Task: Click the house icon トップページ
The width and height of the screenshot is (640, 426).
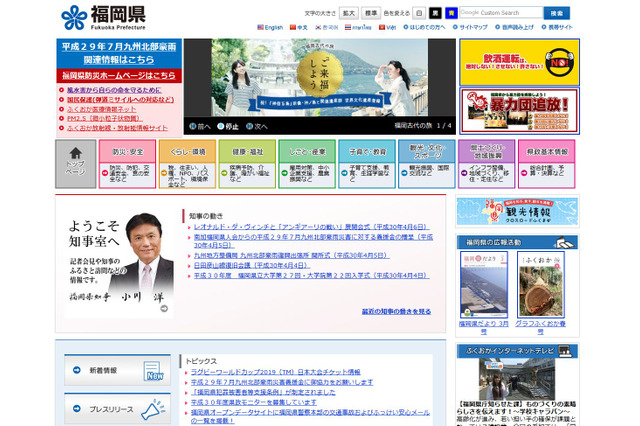Action: [76, 164]
